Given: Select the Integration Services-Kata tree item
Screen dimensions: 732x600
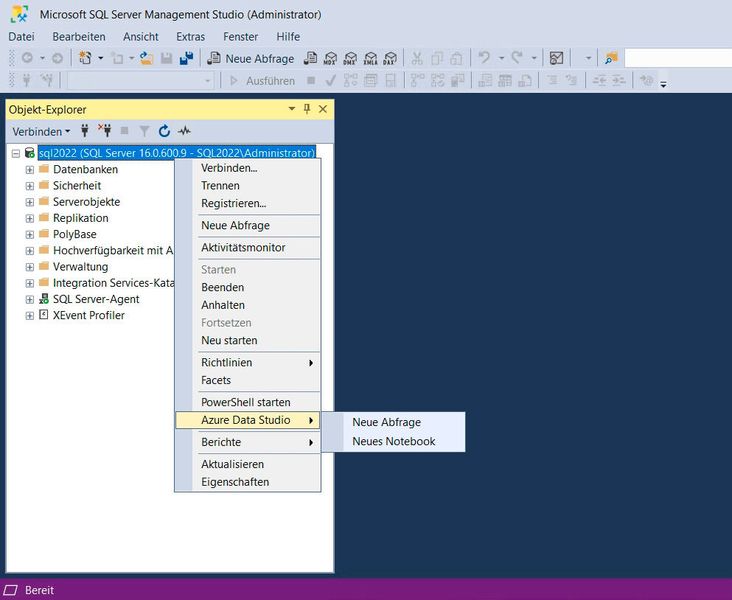Looking at the screenshot, I should (x=113, y=283).
